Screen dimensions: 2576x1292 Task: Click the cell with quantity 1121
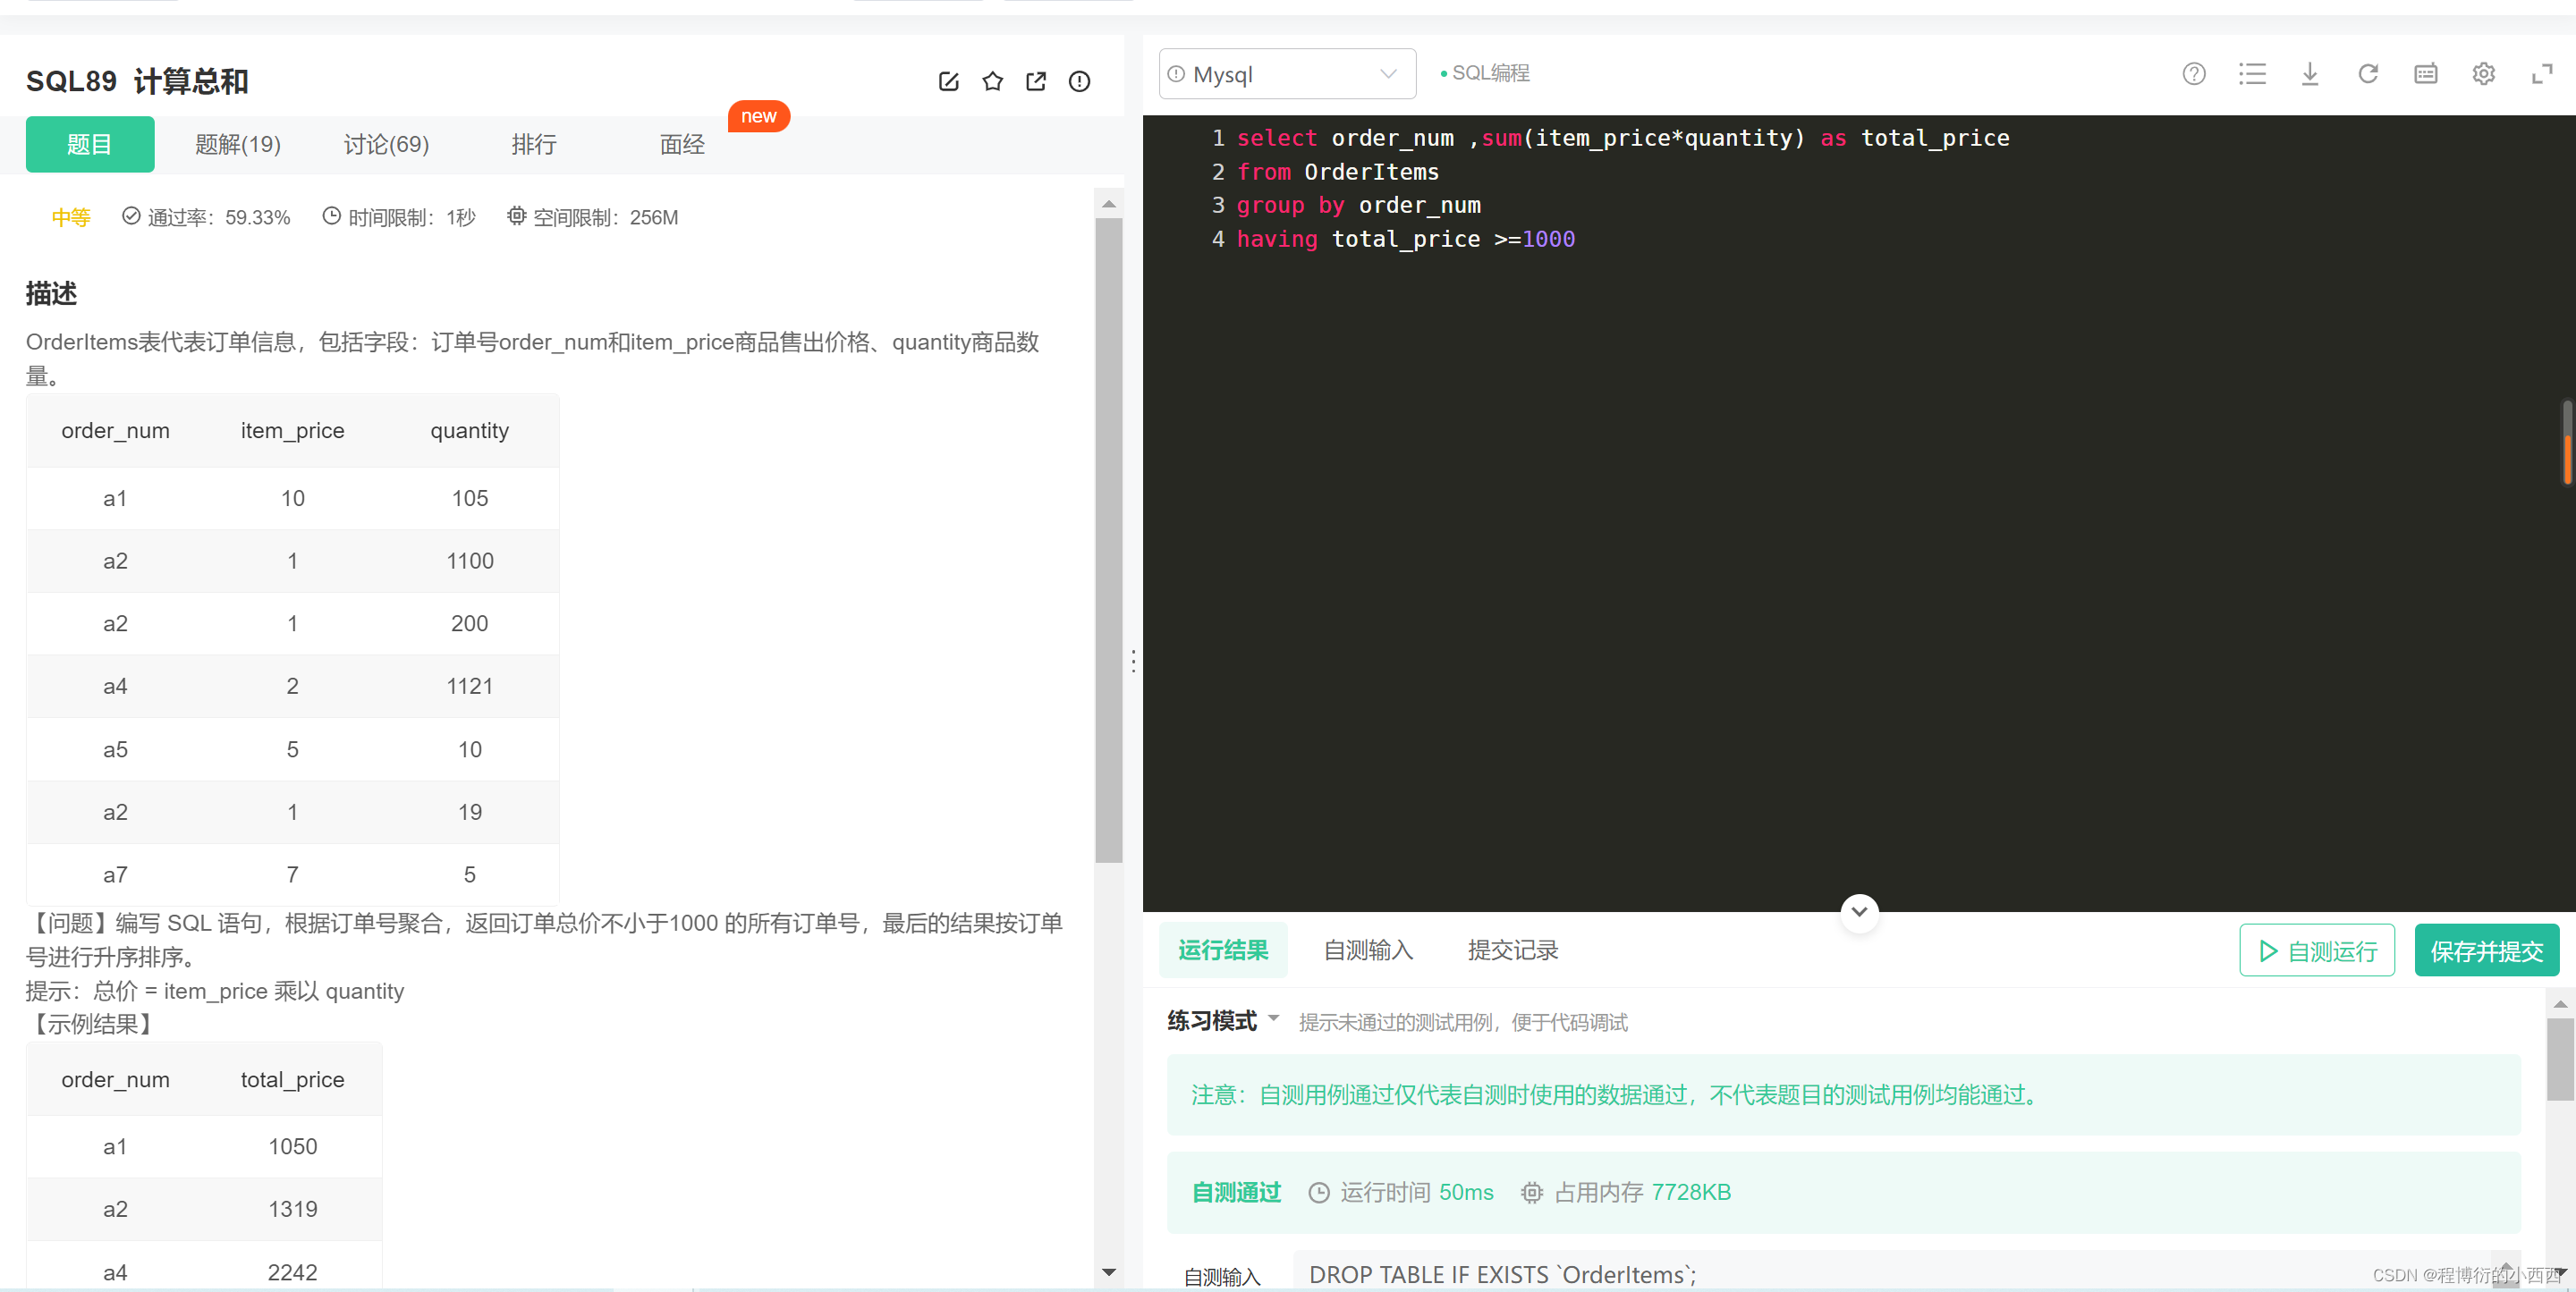click(469, 686)
